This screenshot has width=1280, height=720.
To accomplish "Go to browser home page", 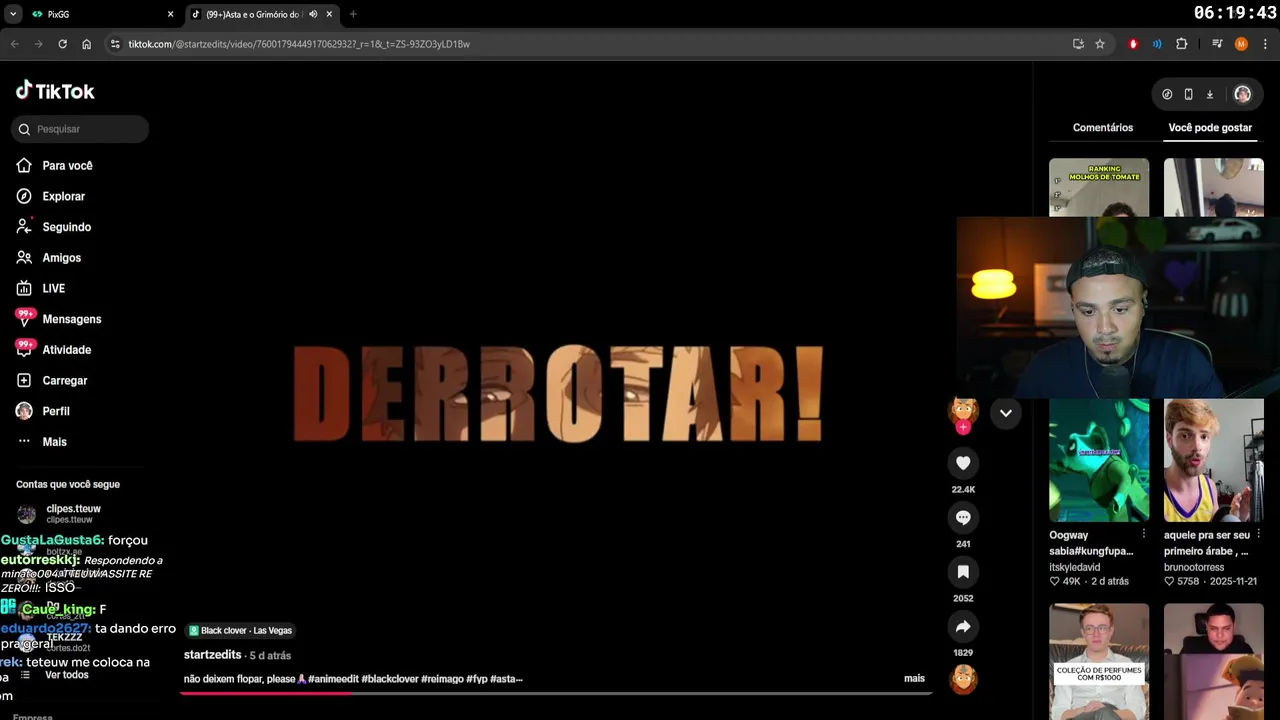I will [87, 44].
